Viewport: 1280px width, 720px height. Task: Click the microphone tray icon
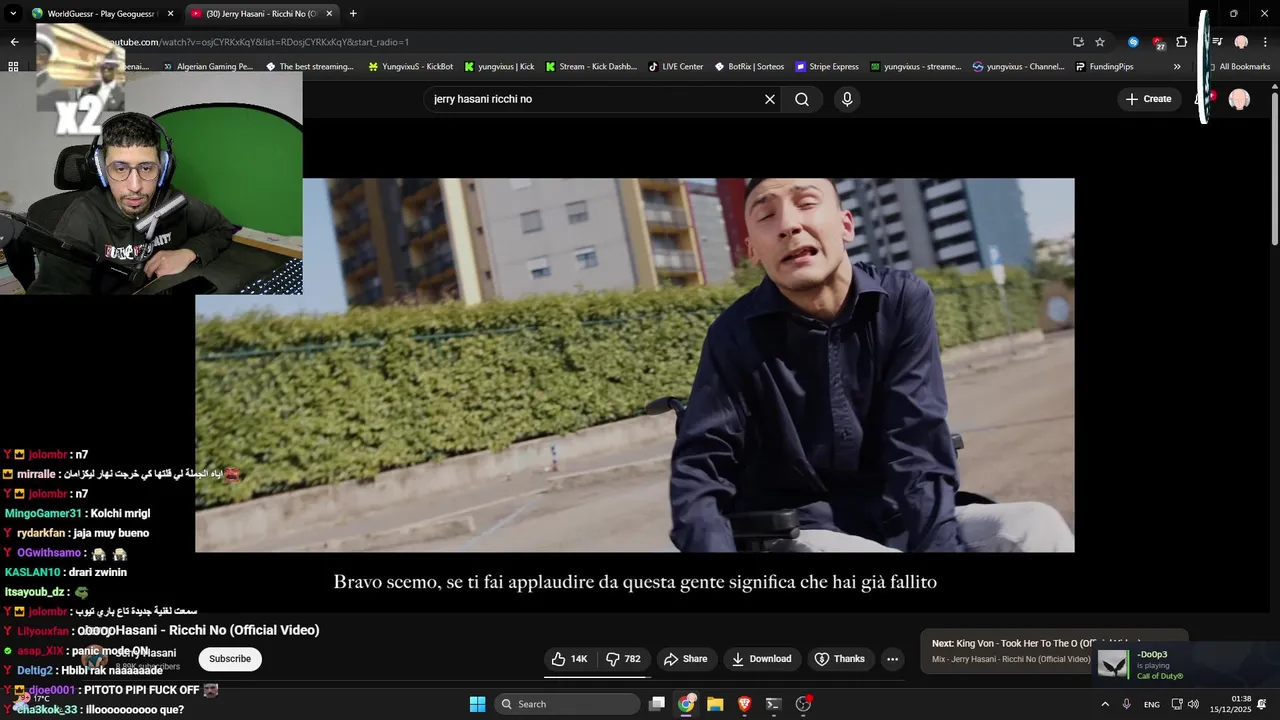(x=1127, y=704)
